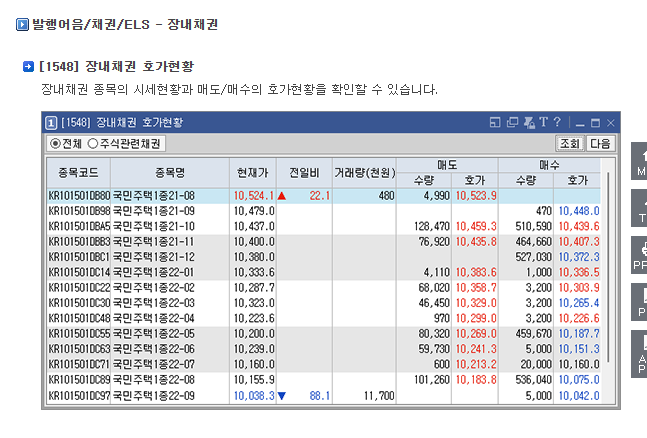Close the 장내채권 호가현황 window
The image size is (647, 438).
pos(611,123)
